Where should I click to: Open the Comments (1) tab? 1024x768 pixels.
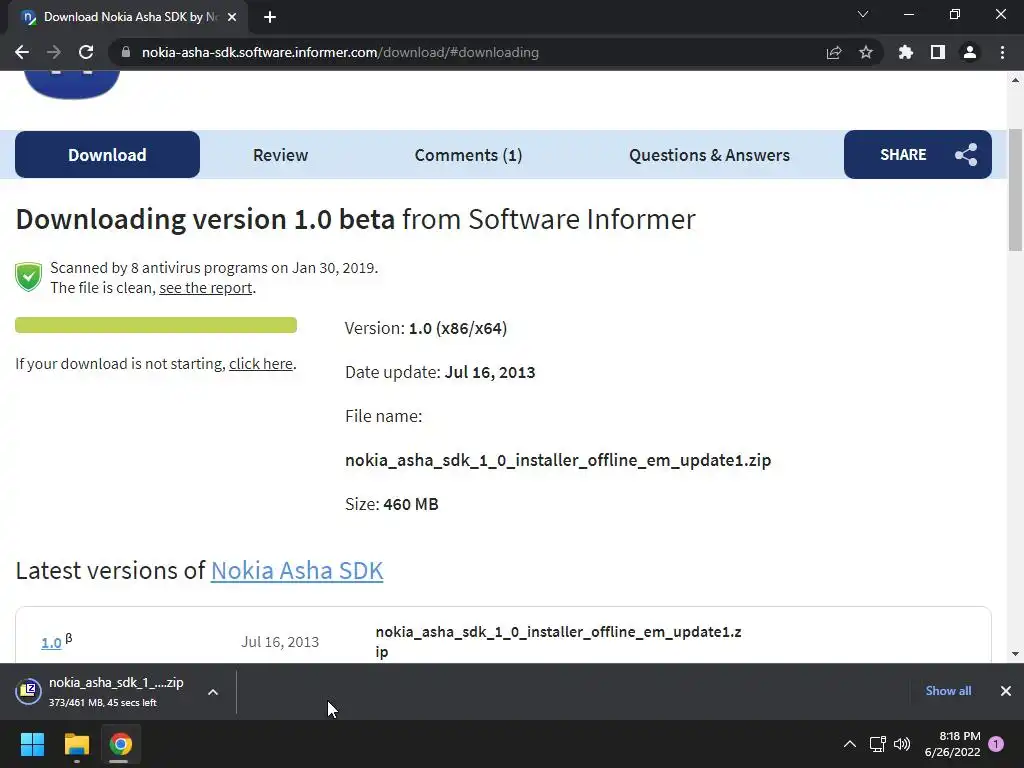tap(468, 155)
